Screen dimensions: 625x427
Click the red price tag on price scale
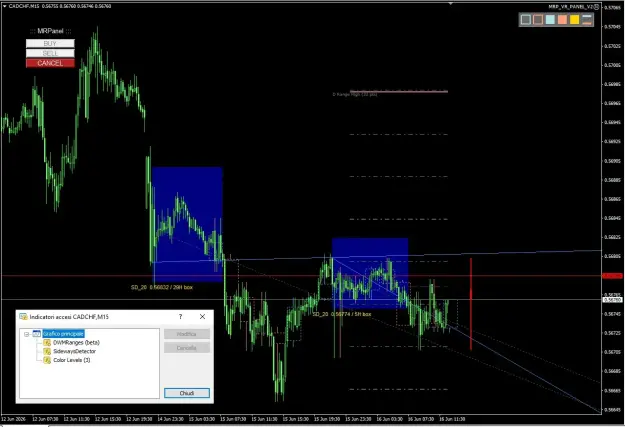pos(612,276)
